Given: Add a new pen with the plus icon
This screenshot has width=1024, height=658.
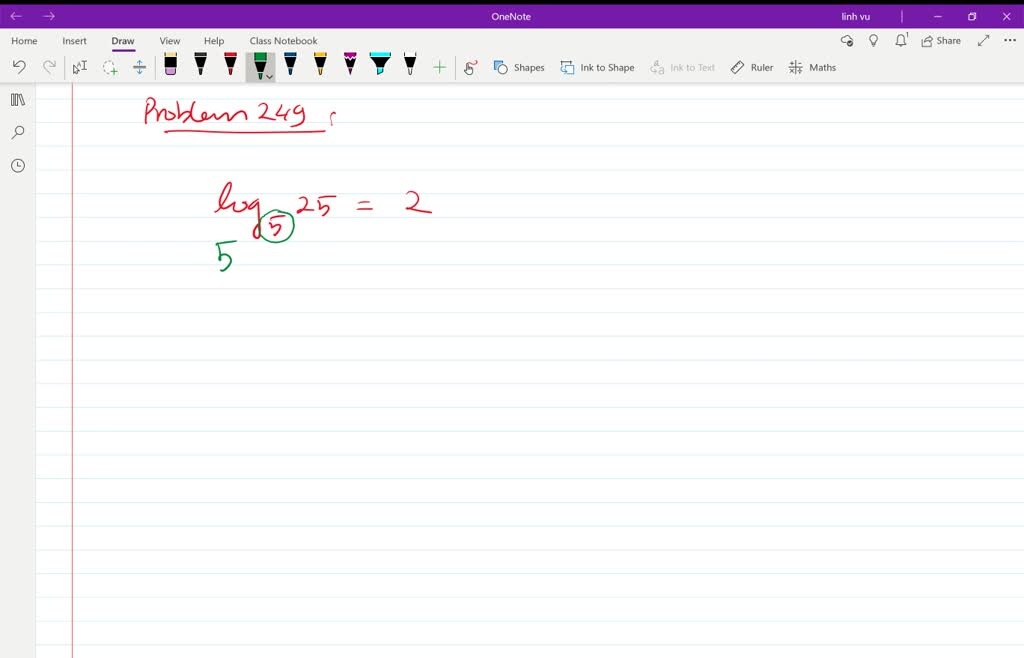Looking at the screenshot, I should pos(439,67).
